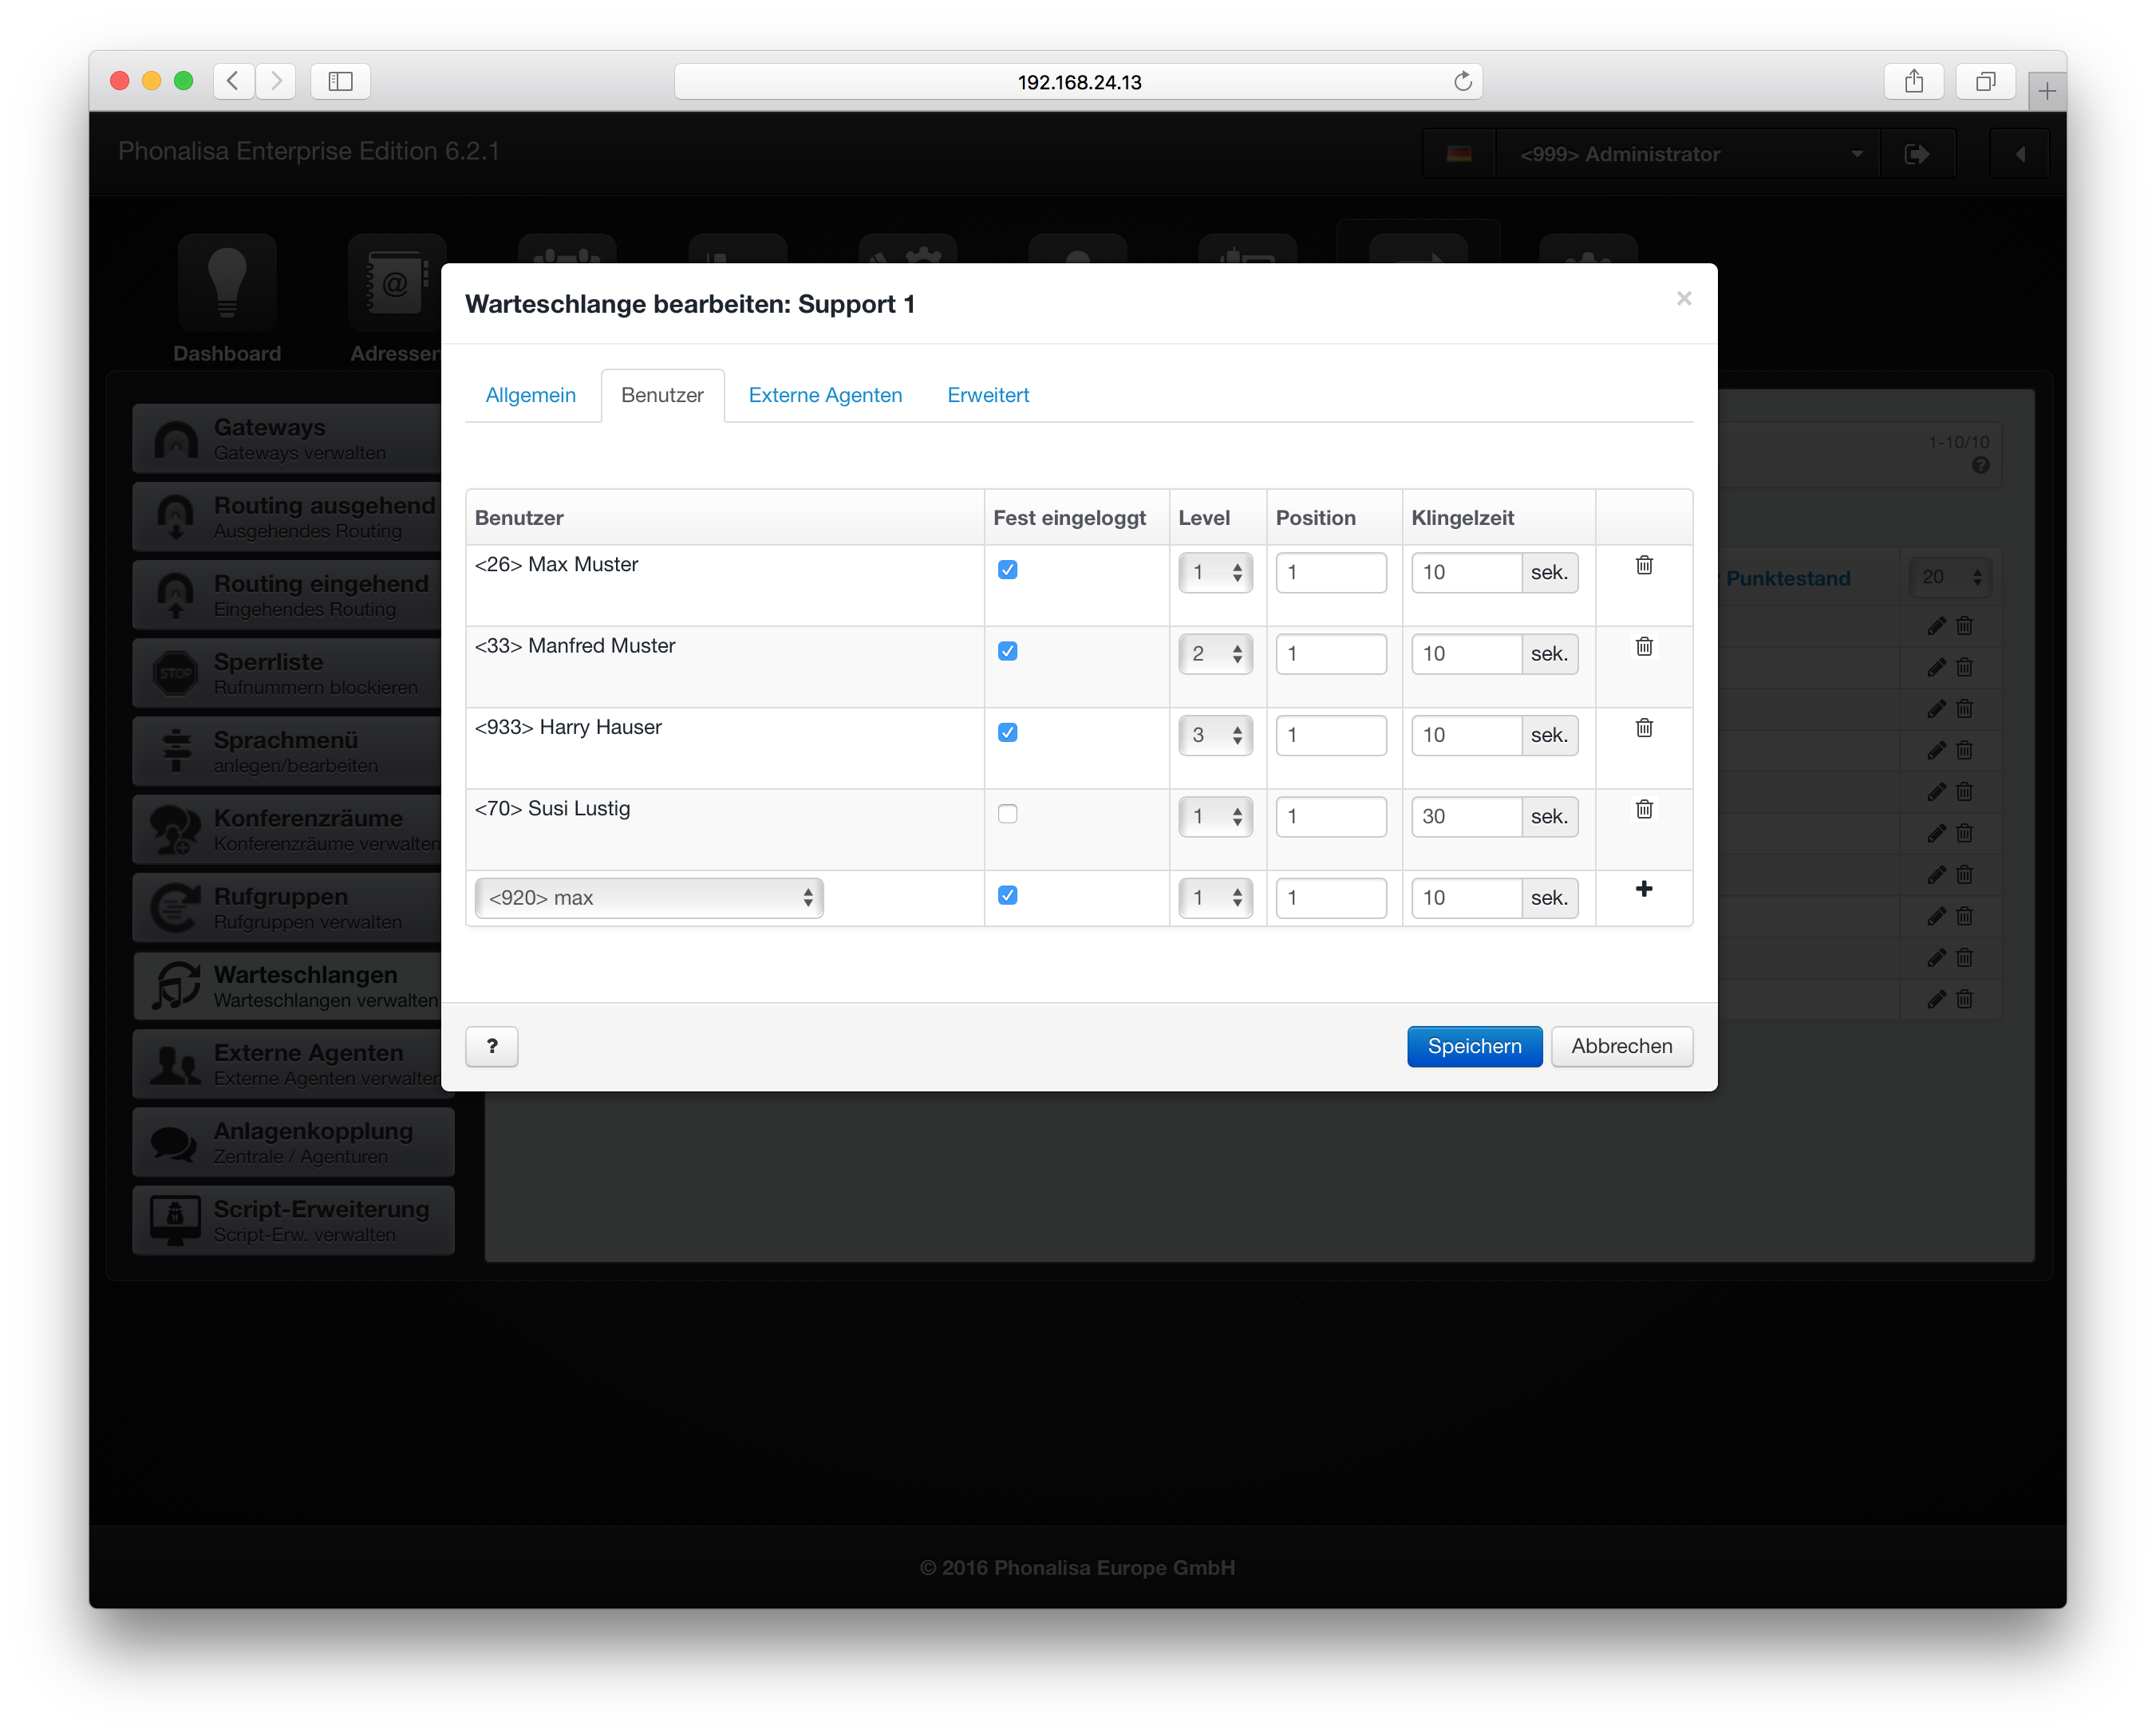The image size is (2156, 1736).
Task: Open the Adressen address book icon
Action: tap(396, 284)
